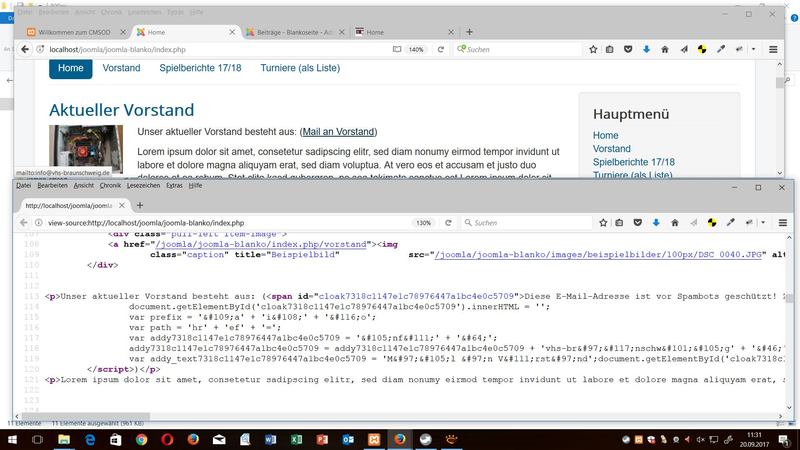800x450 pixels.
Task: Launch Microsoft Edge from taskbar
Action: [90, 439]
